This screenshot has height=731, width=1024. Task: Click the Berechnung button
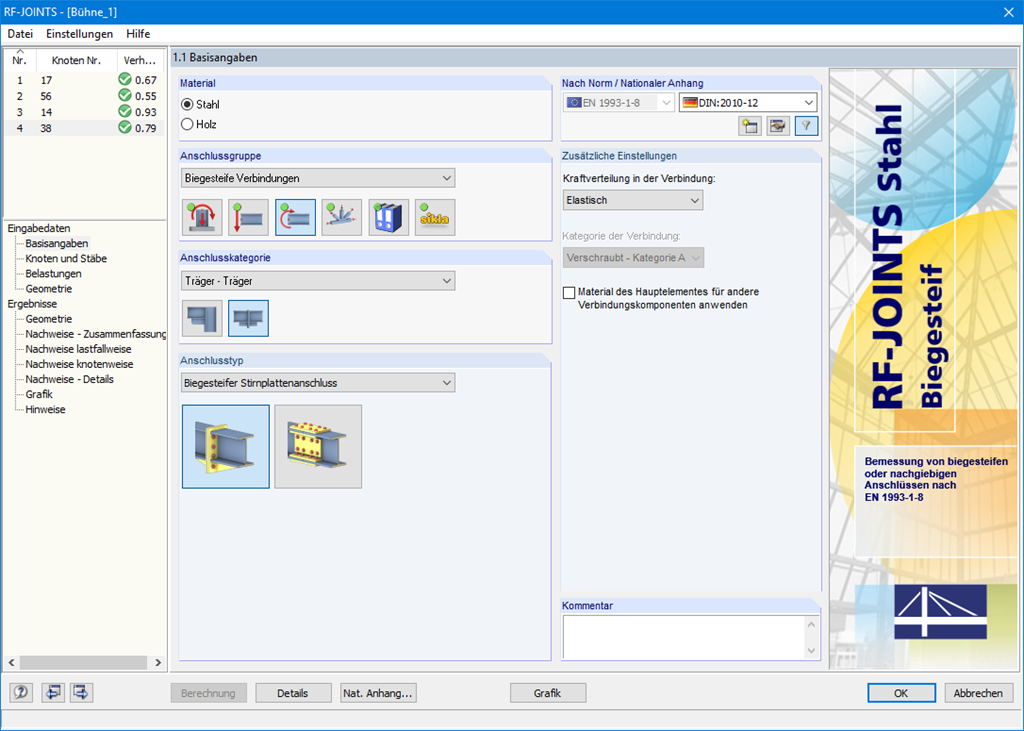pos(208,693)
